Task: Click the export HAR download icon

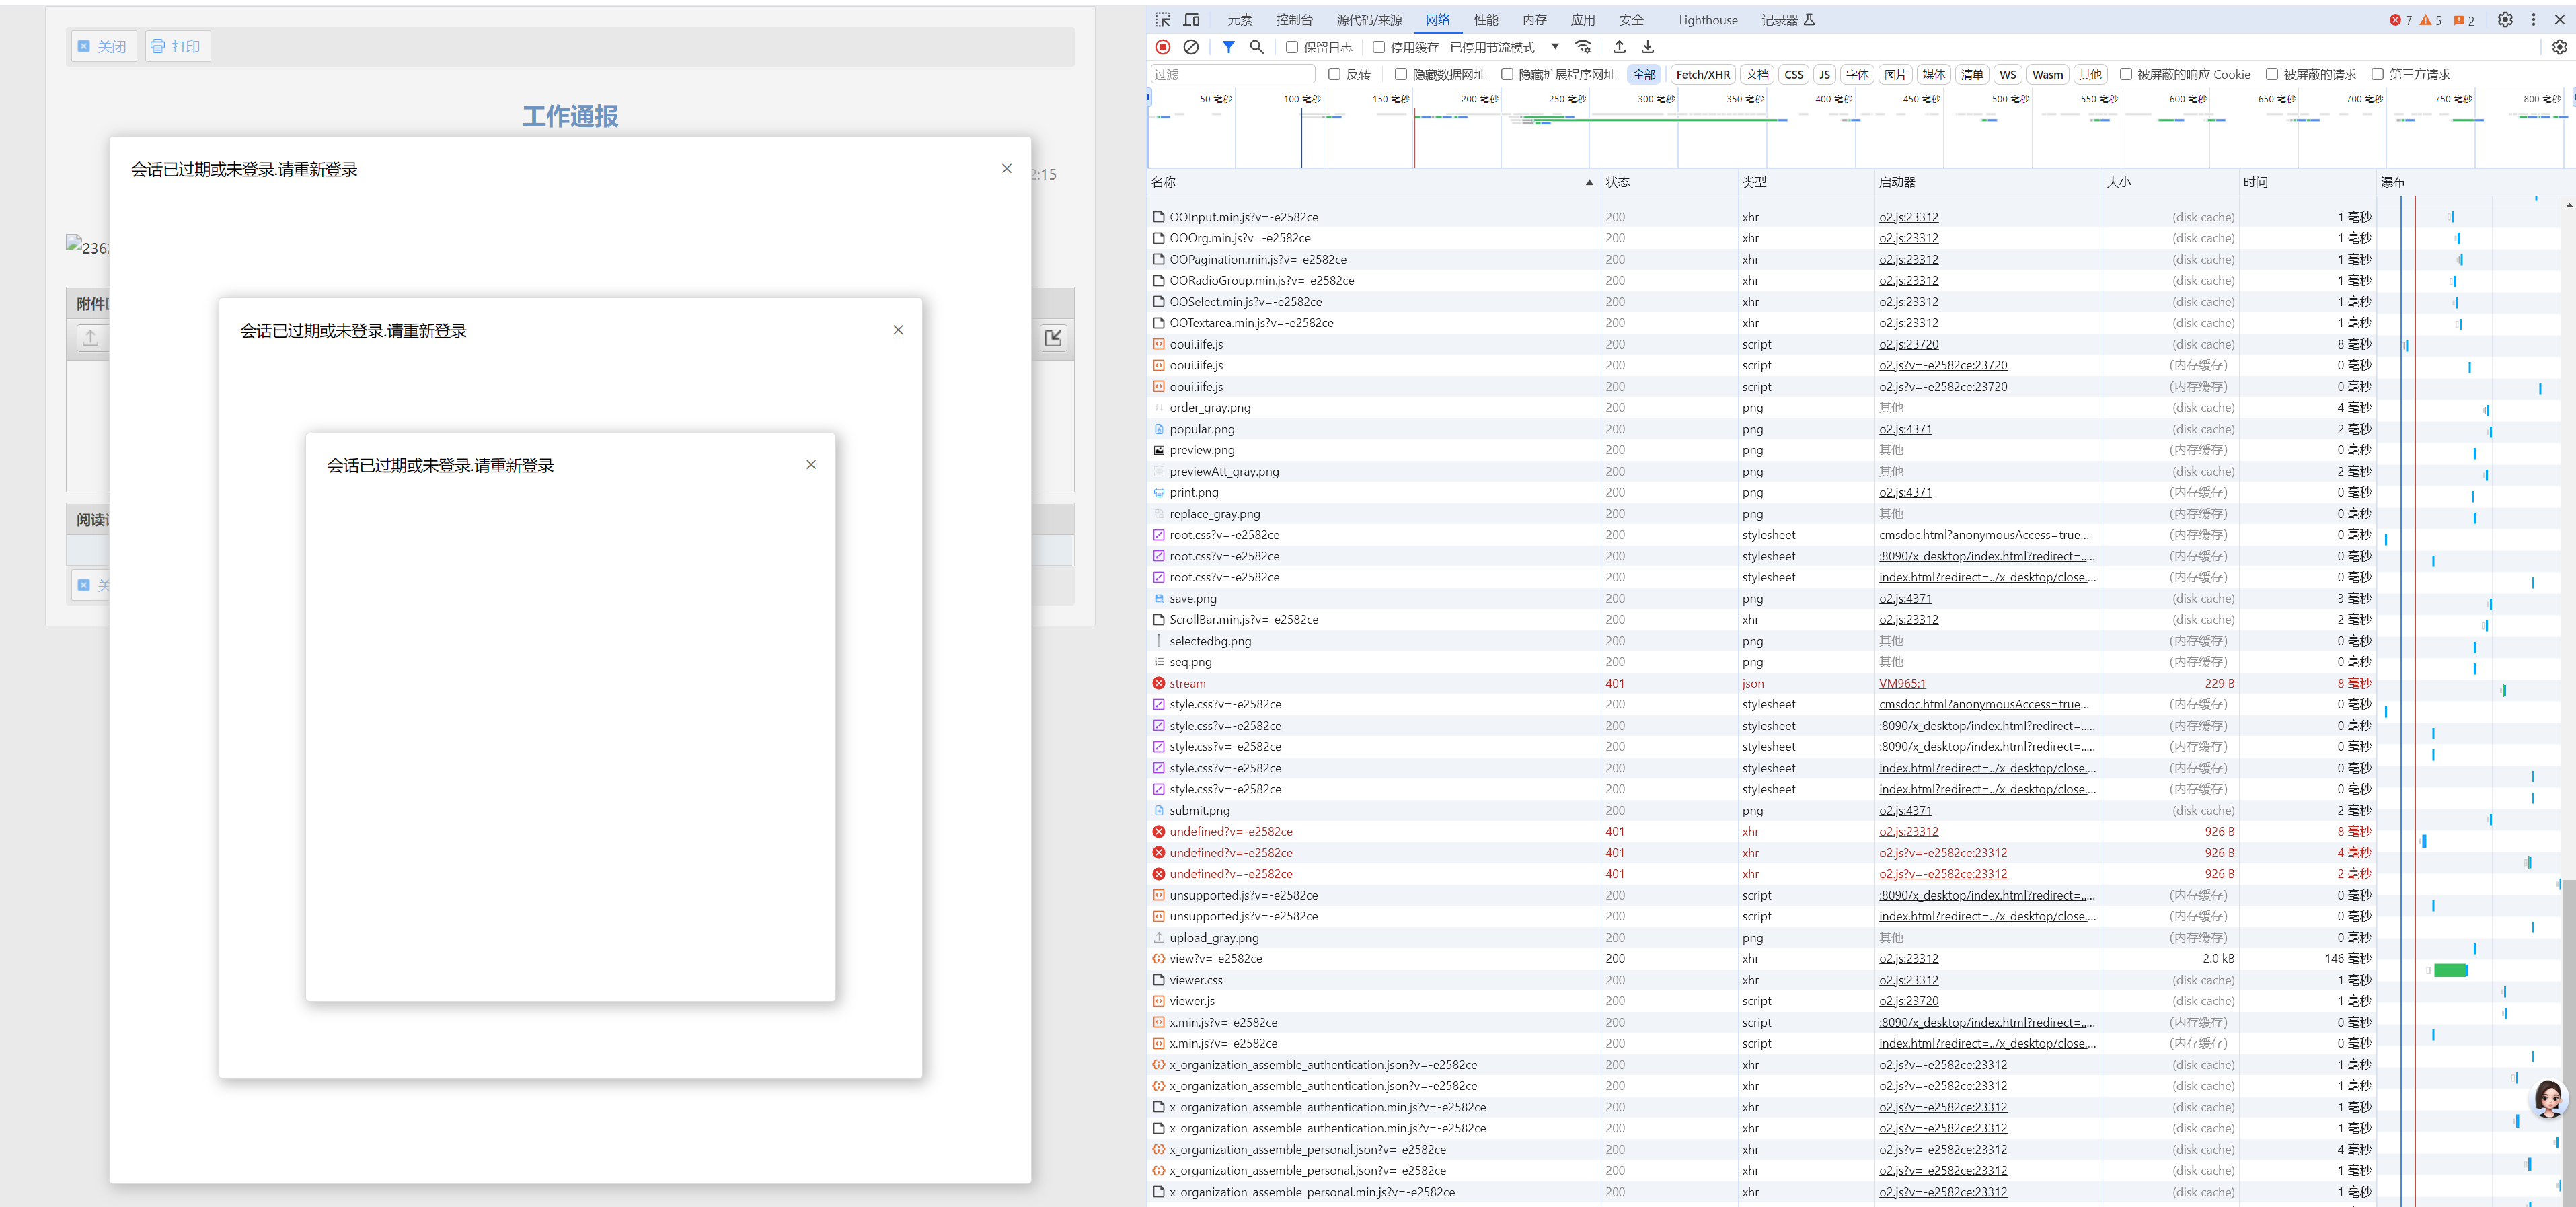Action: [1648, 47]
